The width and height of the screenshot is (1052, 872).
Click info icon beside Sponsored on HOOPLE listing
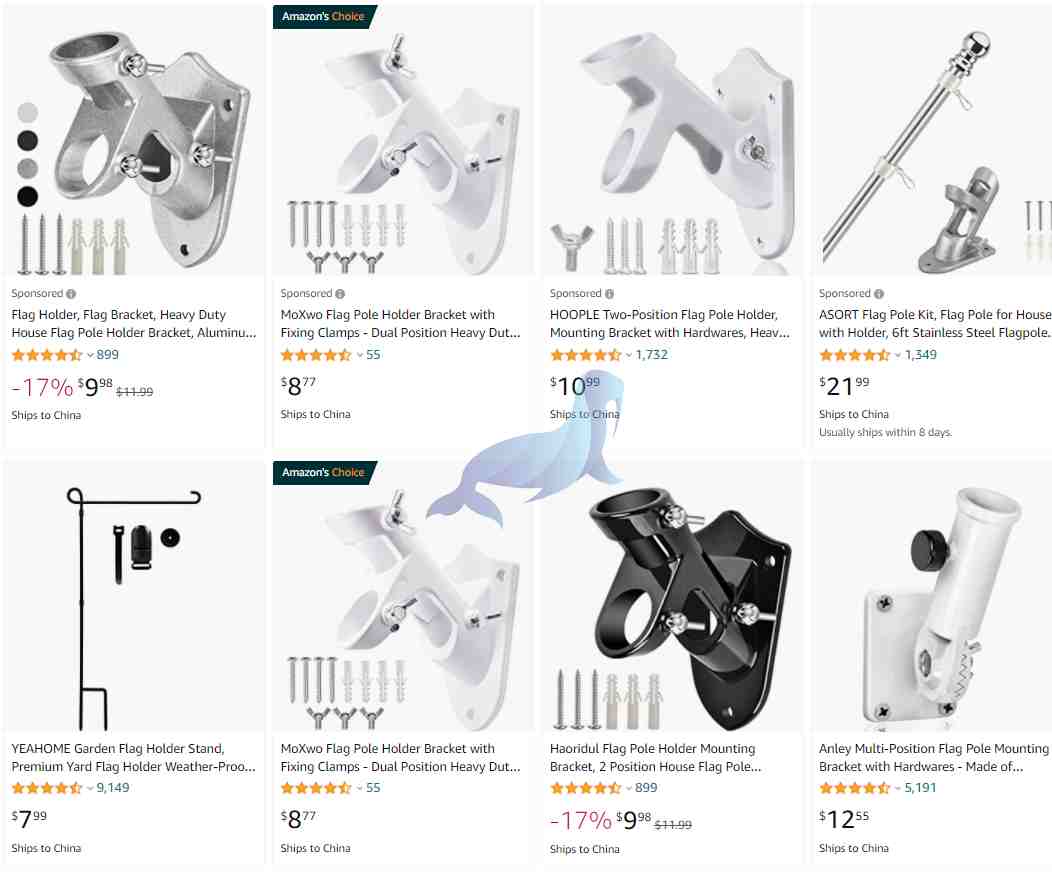(609, 294)
